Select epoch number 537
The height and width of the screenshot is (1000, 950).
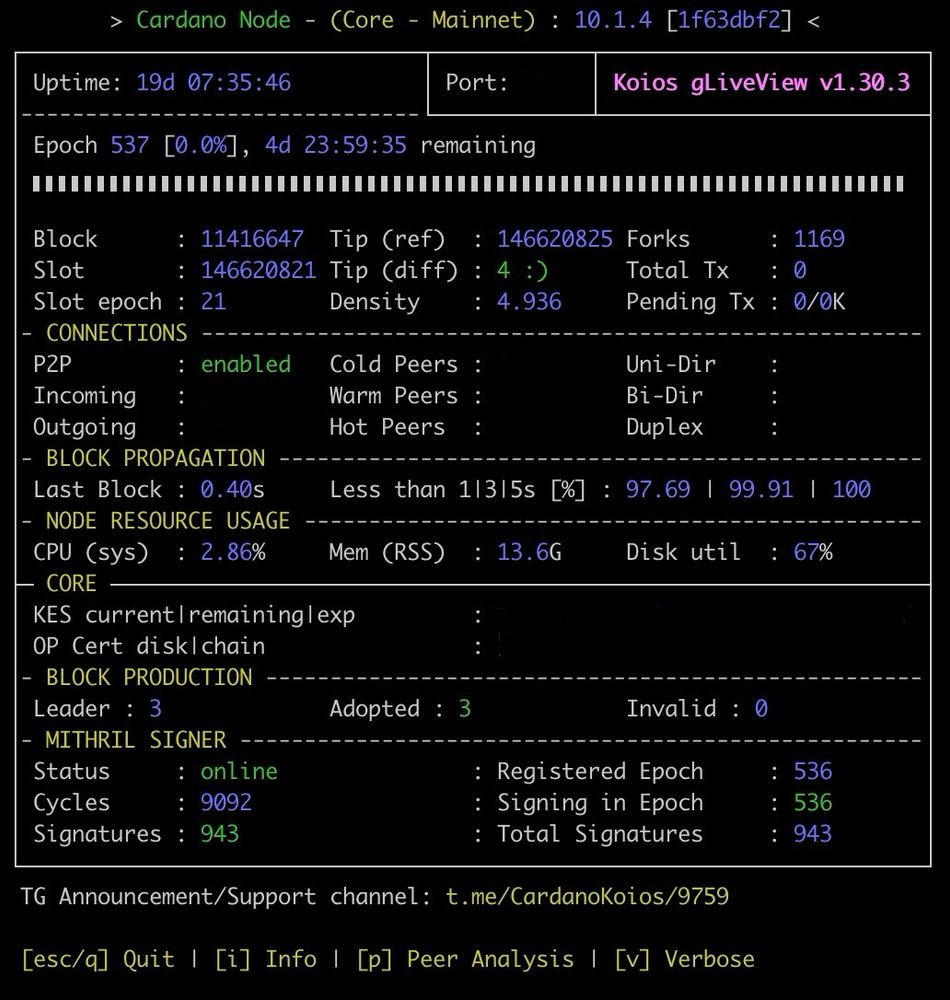coord(129,145)
